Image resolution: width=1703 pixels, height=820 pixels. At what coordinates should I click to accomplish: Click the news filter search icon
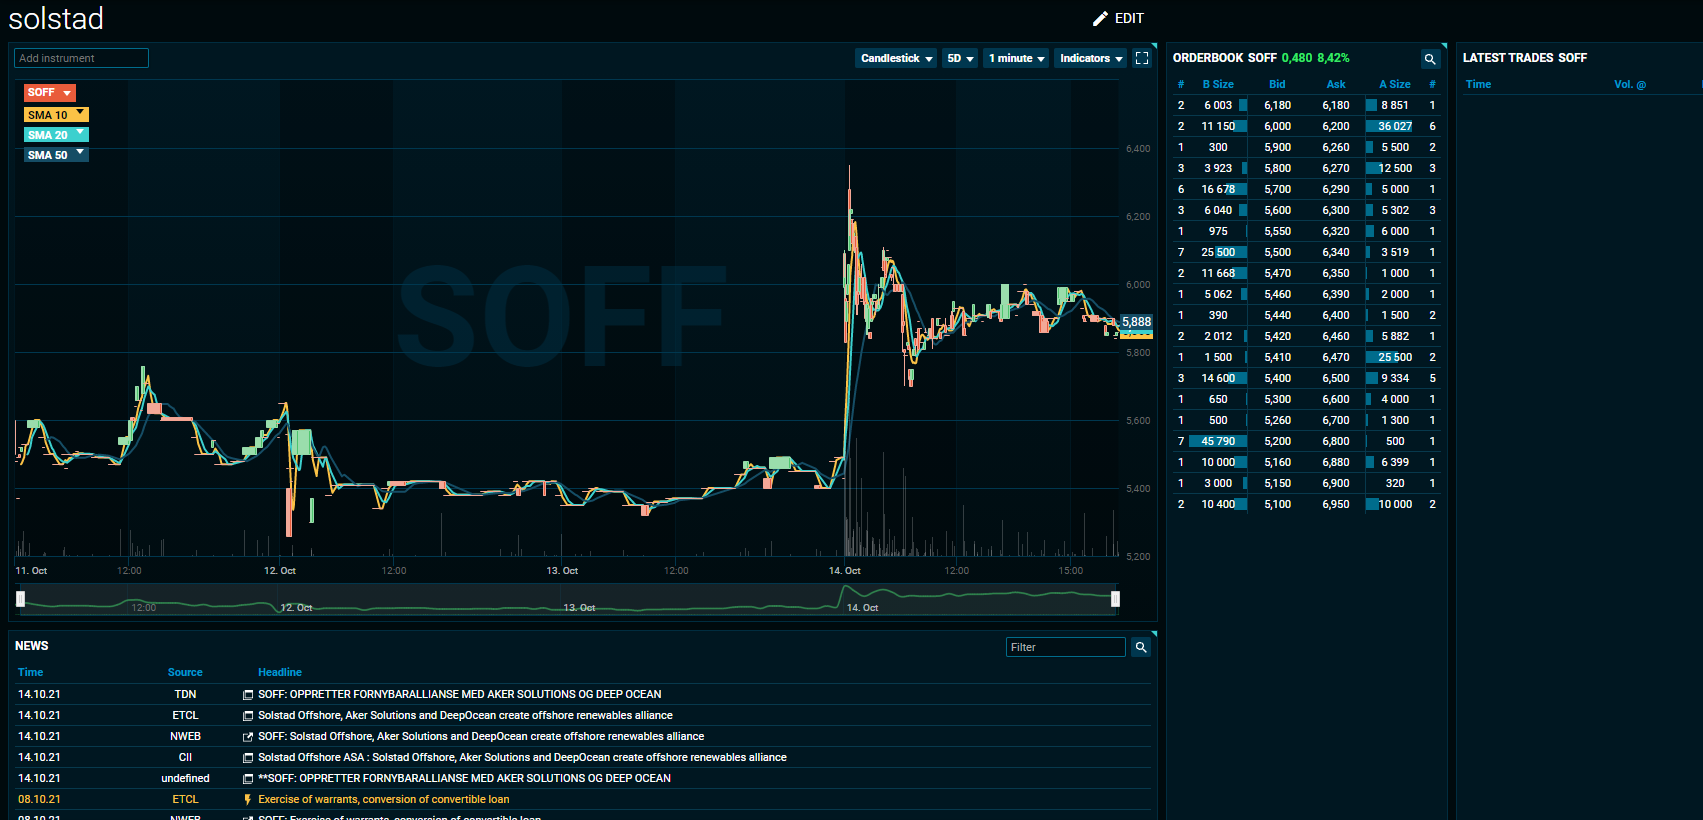[1141, 647]
